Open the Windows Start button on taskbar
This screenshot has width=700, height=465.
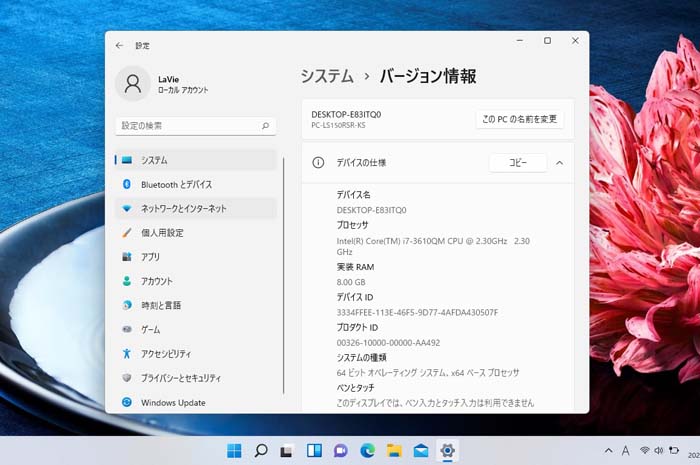[x=234, y=451]
